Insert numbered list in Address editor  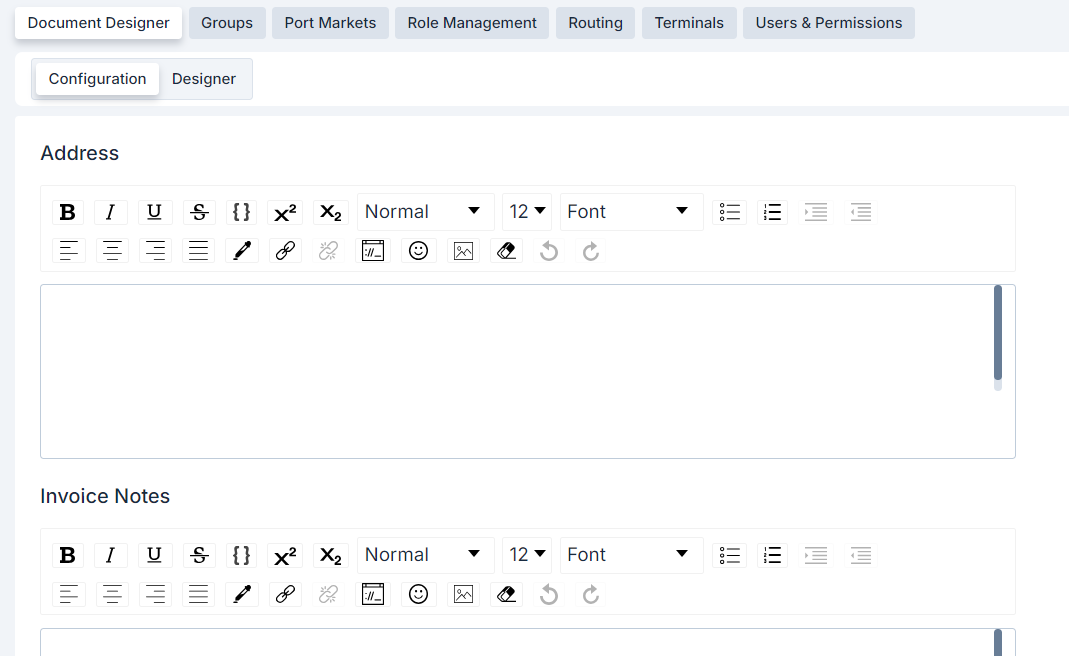[x=772, y=212]
